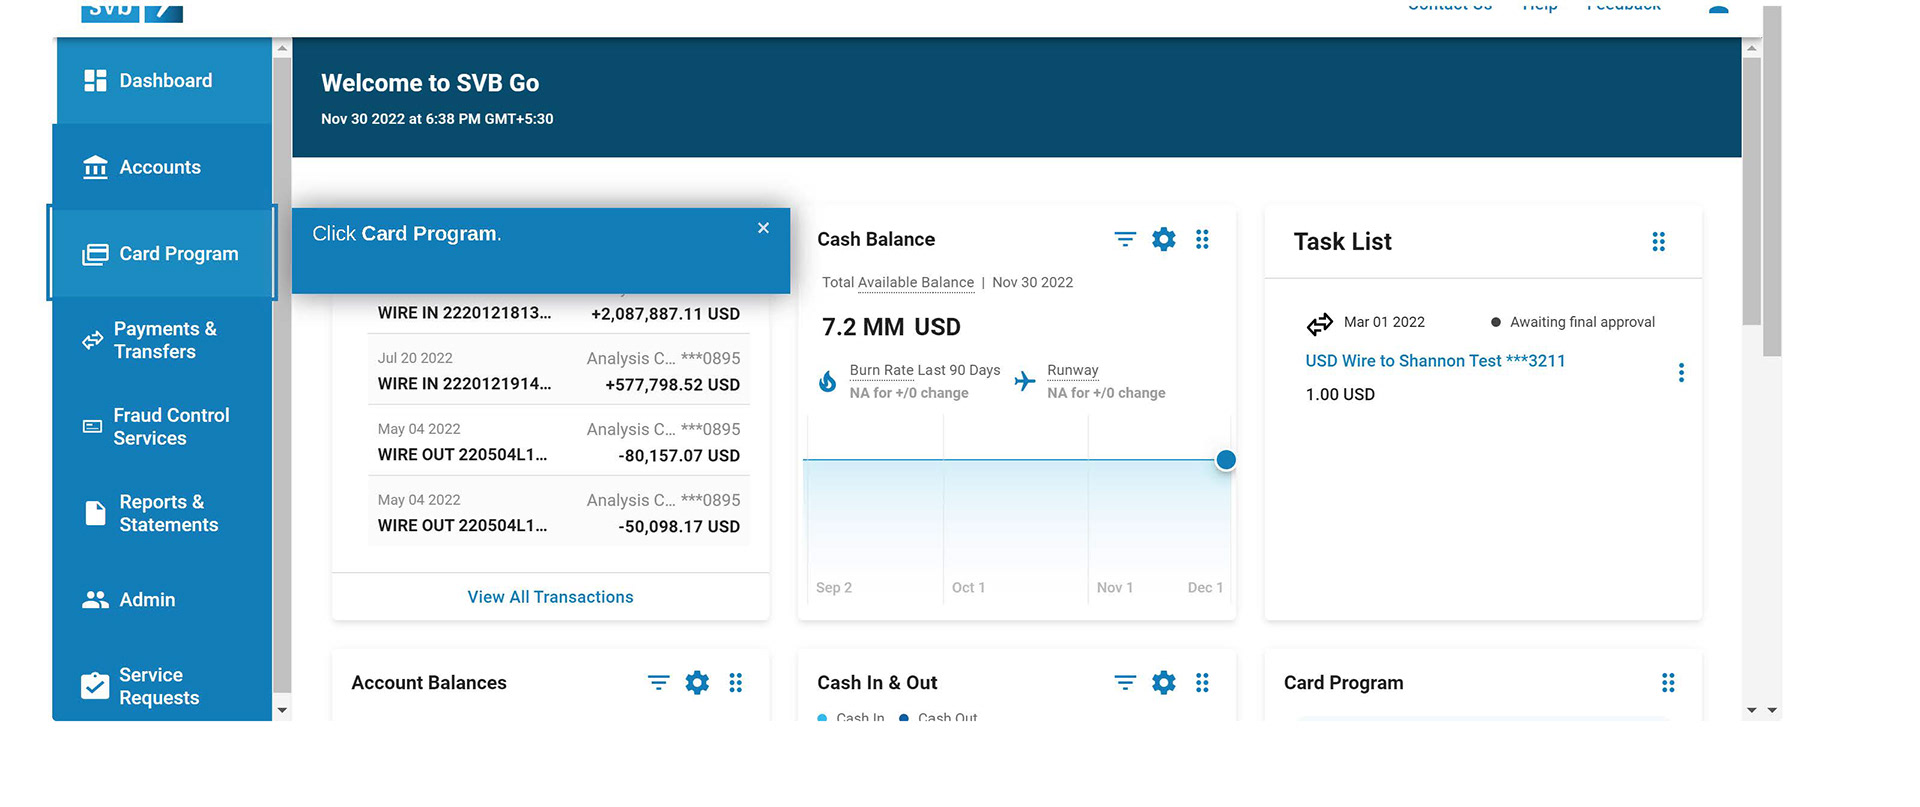Screen dimensions: 1920x807
Task: Open Reports & Statements
Action: [162, 513]
